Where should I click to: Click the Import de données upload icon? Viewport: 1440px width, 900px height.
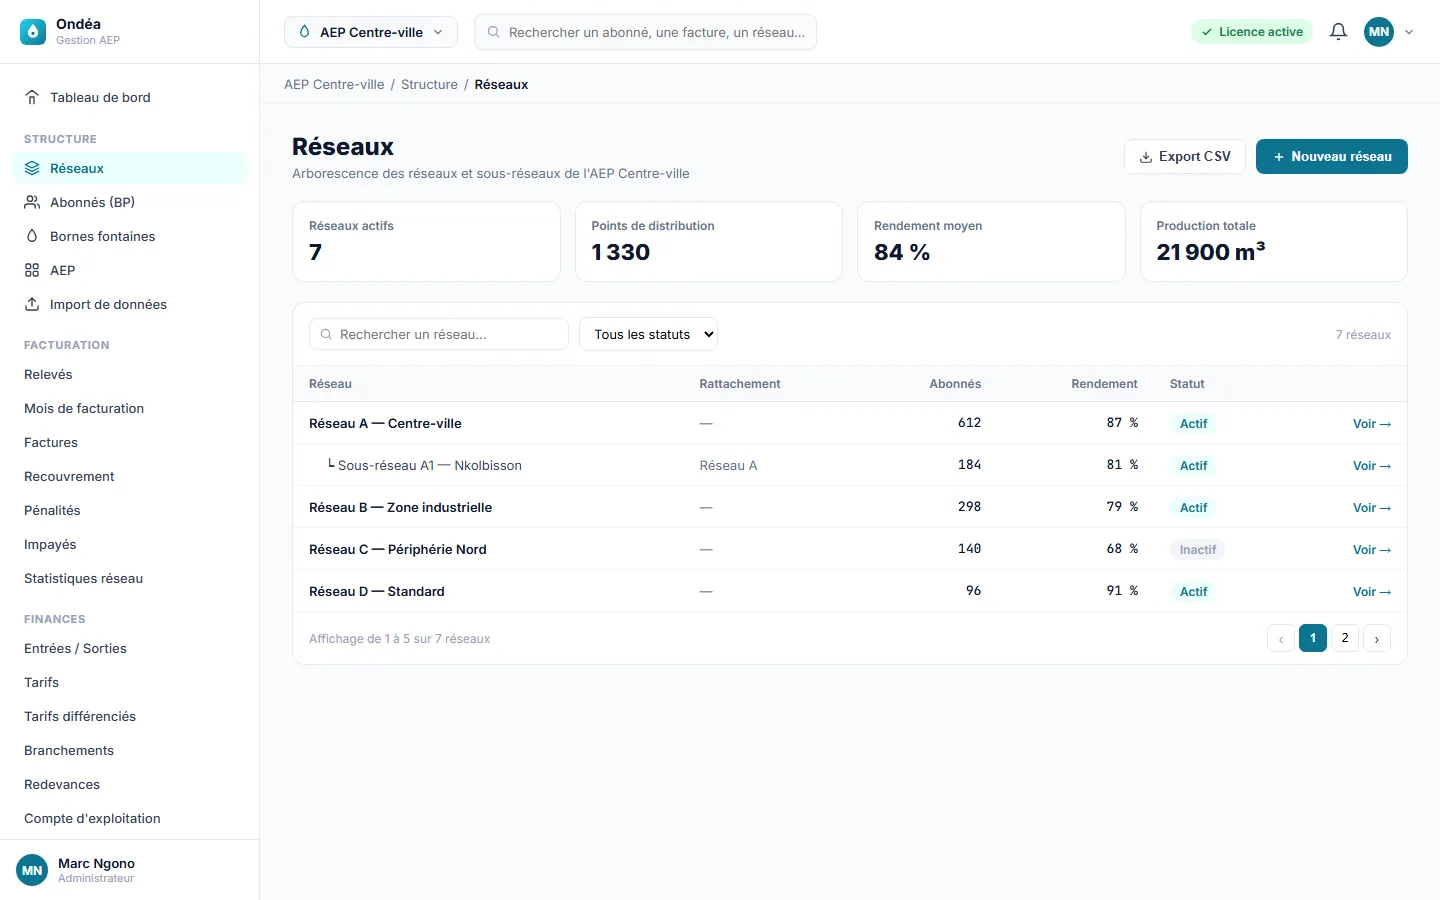coord(32,304)
